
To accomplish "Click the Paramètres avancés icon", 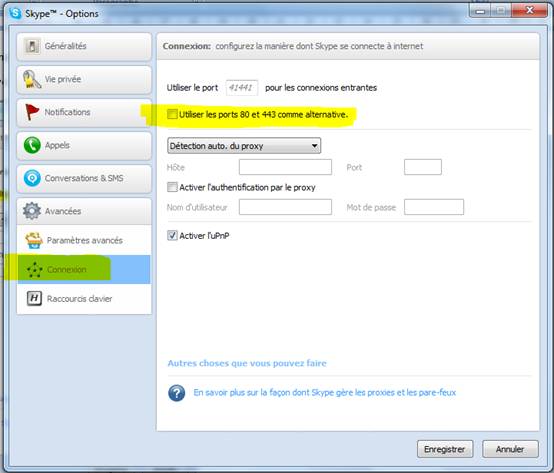I will (34, 240).
